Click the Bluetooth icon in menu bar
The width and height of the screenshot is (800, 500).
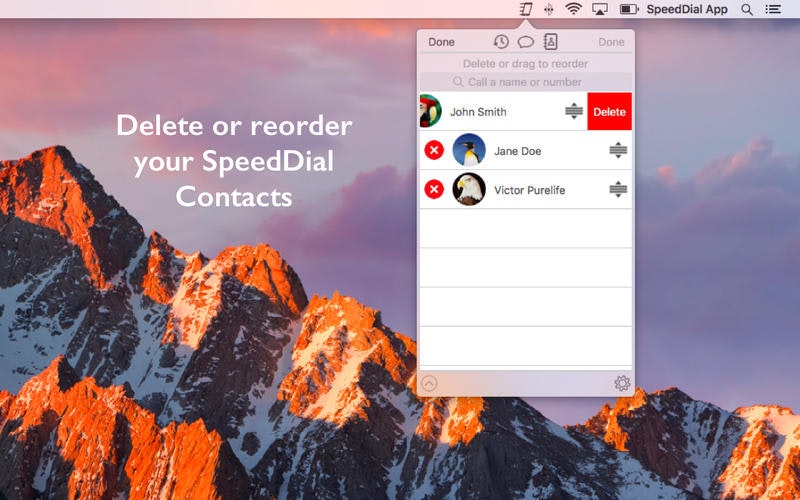[549, 9]
